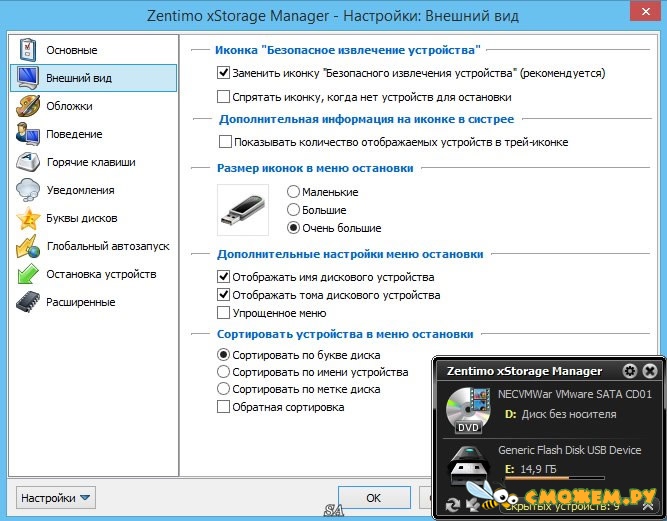Screen dimensions: 667x521
Task: Open the Уведомления speech cloud icon
Action: coord(28,190)
